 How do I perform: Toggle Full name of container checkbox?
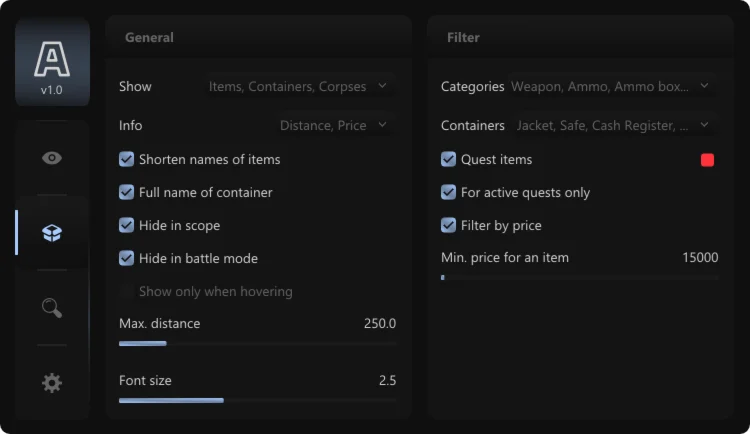tap(127, 192)
